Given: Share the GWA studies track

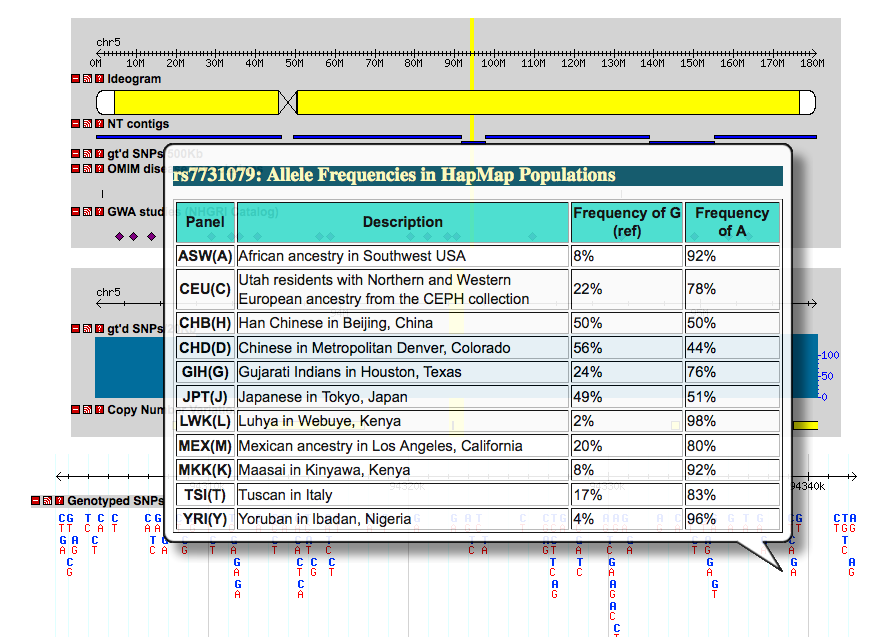Looking at the screenshot, I should pos(87,211).
